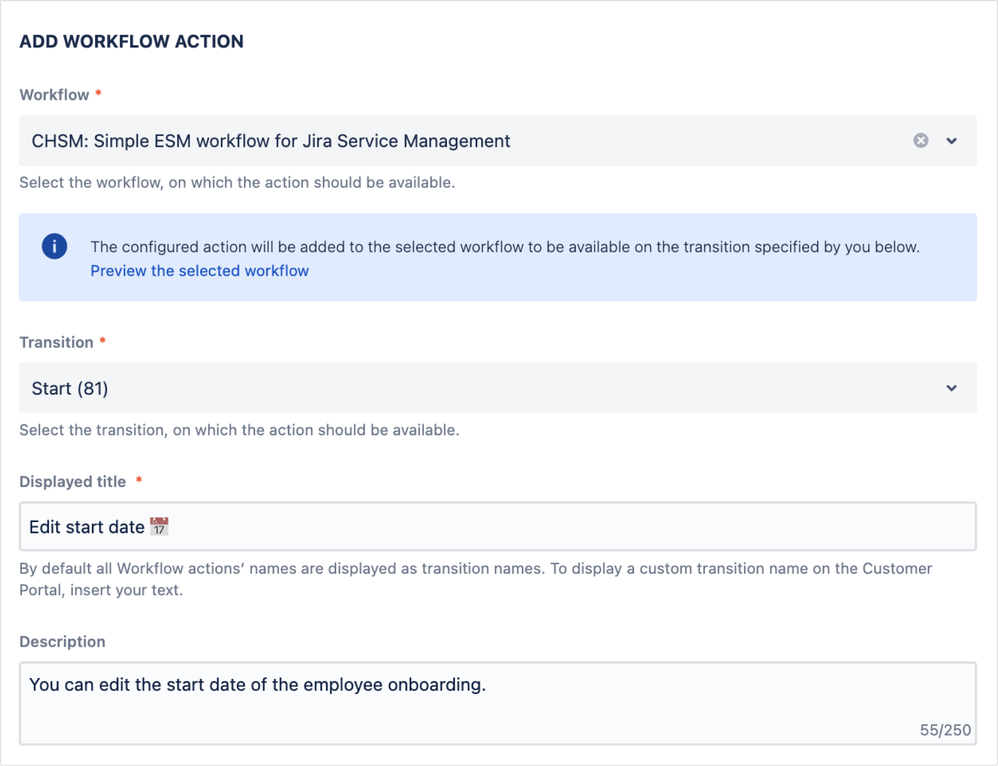Screen dimensions: 998x766
Task: Click the 55/250 character counter
Action: click(945, 730)
